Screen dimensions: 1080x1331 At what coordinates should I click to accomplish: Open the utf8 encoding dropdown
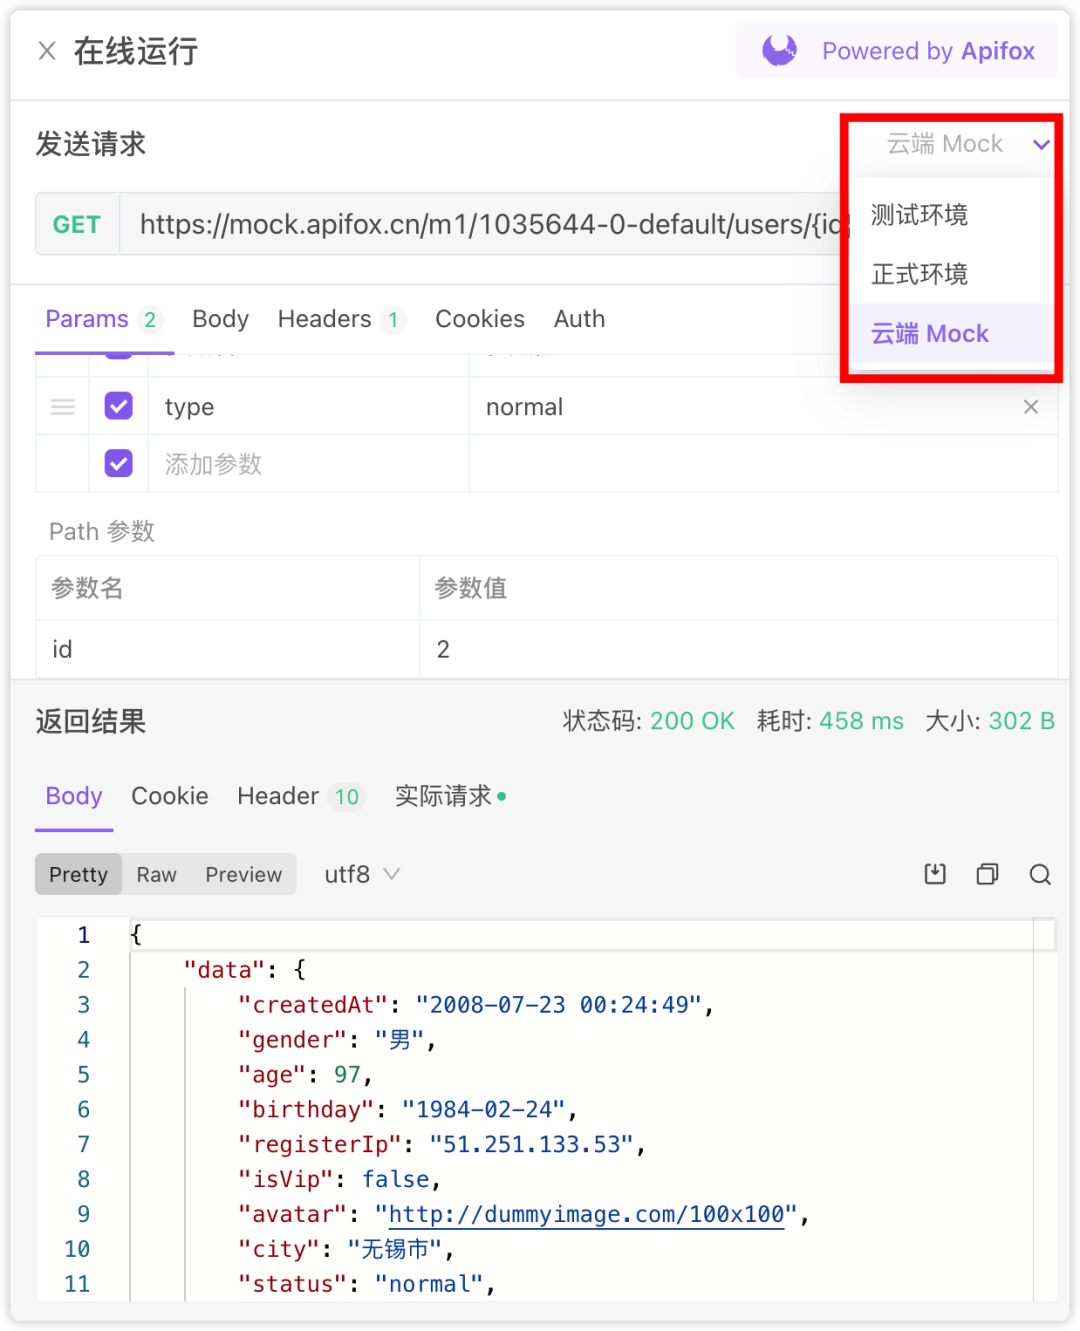pos(360,874)
